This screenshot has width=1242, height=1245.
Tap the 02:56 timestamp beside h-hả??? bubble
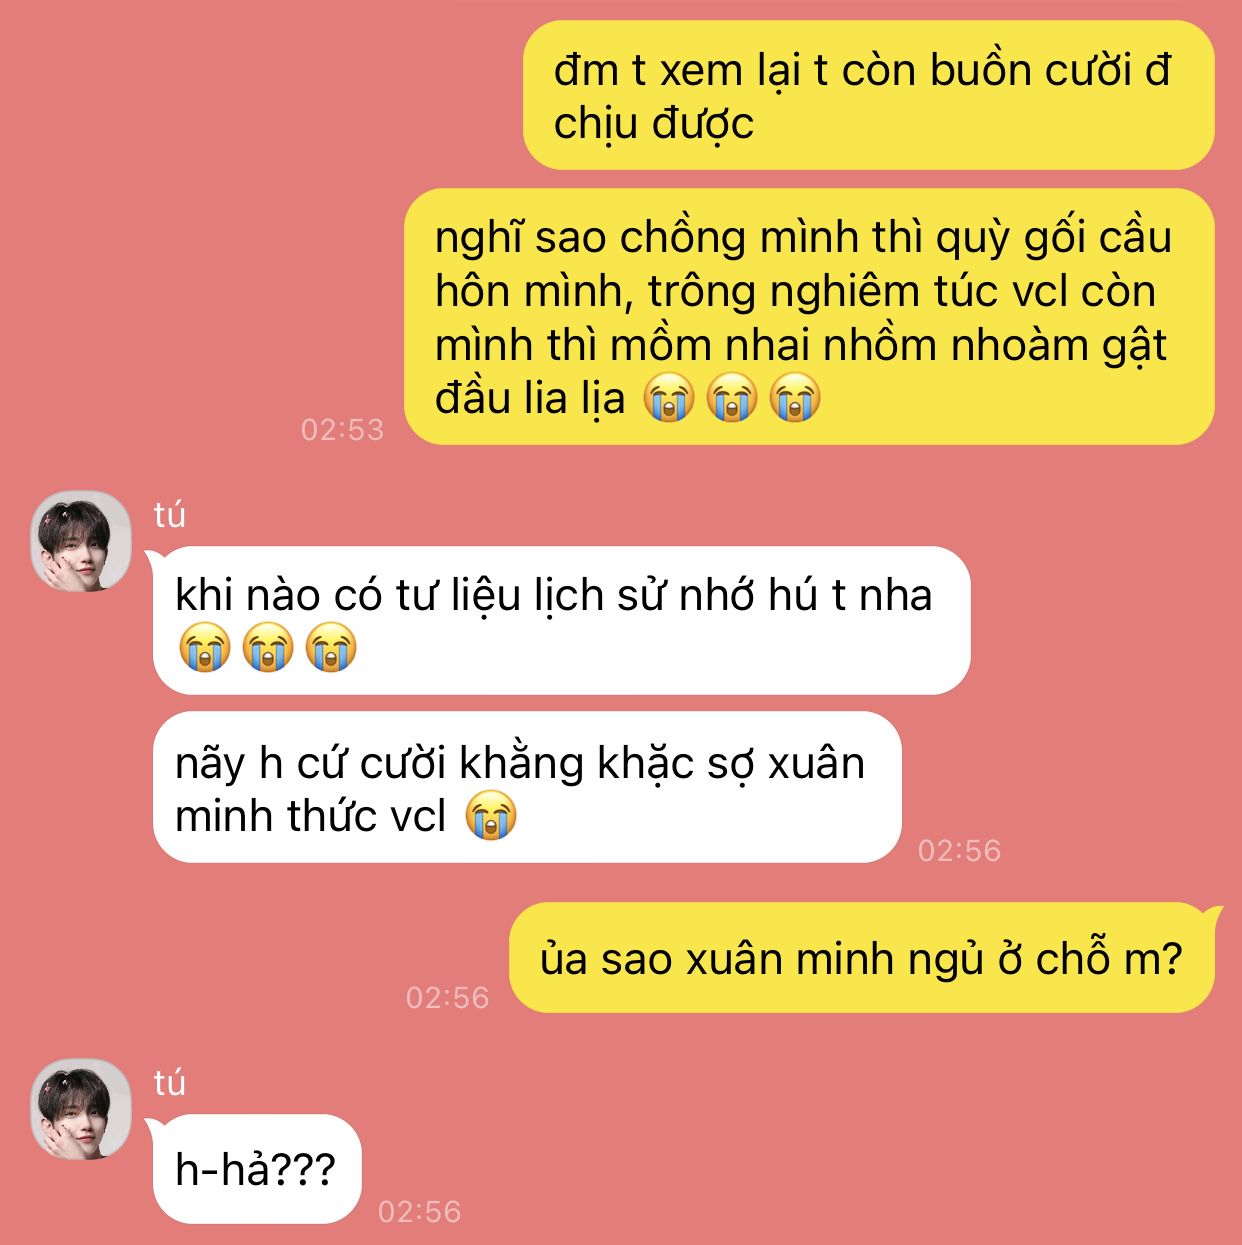419,1211
